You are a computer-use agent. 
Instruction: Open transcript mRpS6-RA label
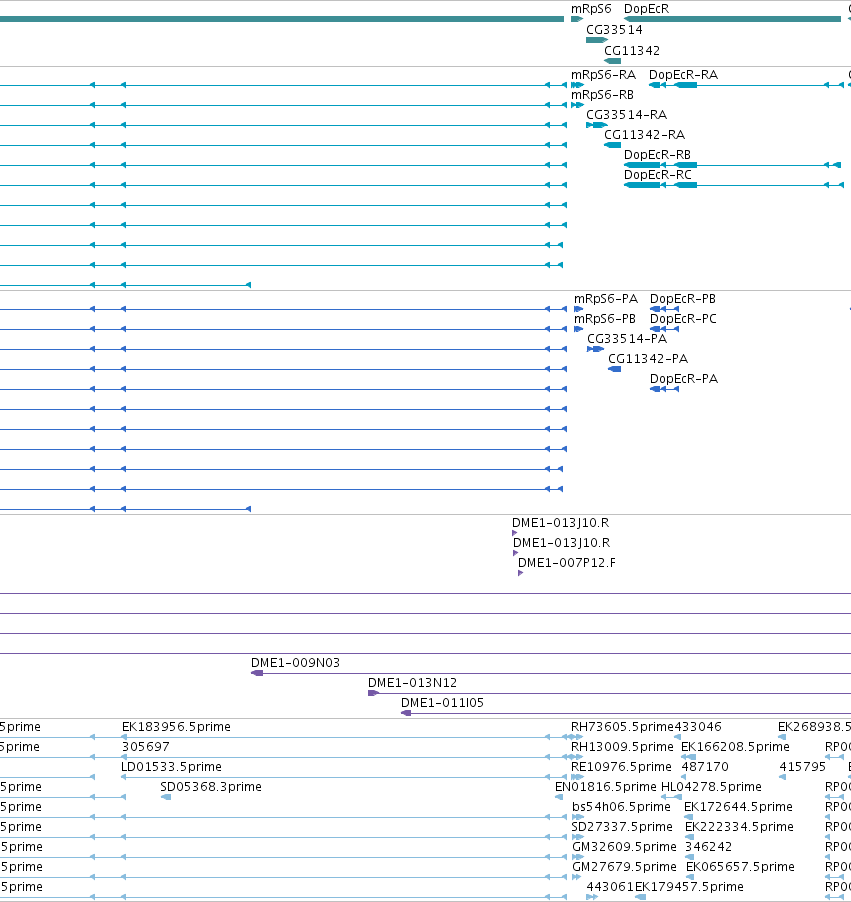click(x=603, y=75)
